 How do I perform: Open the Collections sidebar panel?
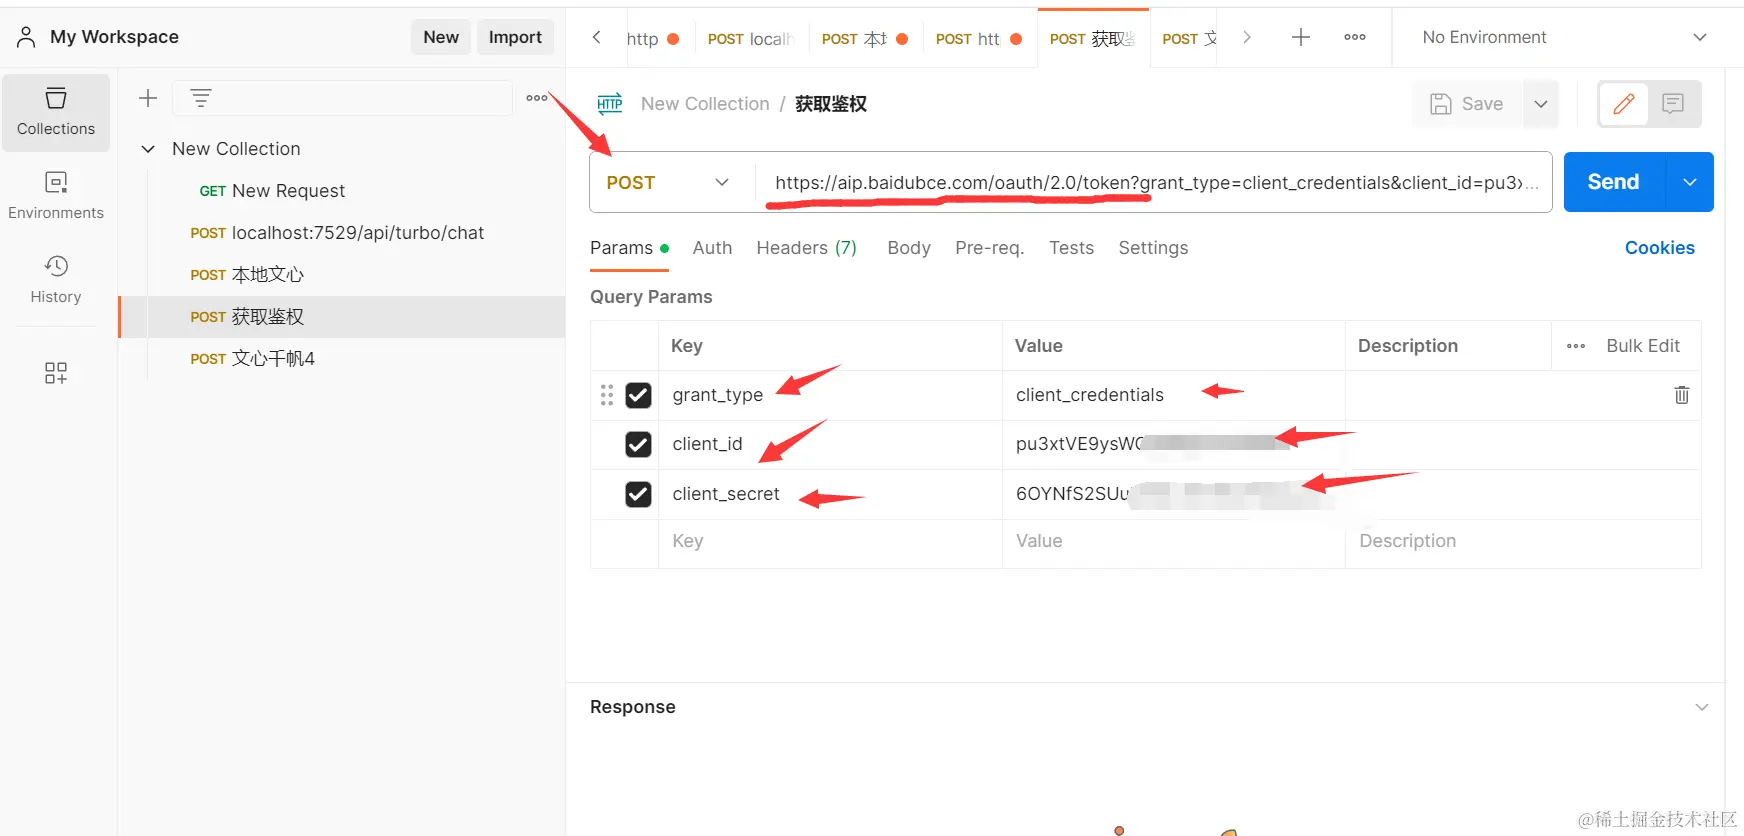click(56, 112)
